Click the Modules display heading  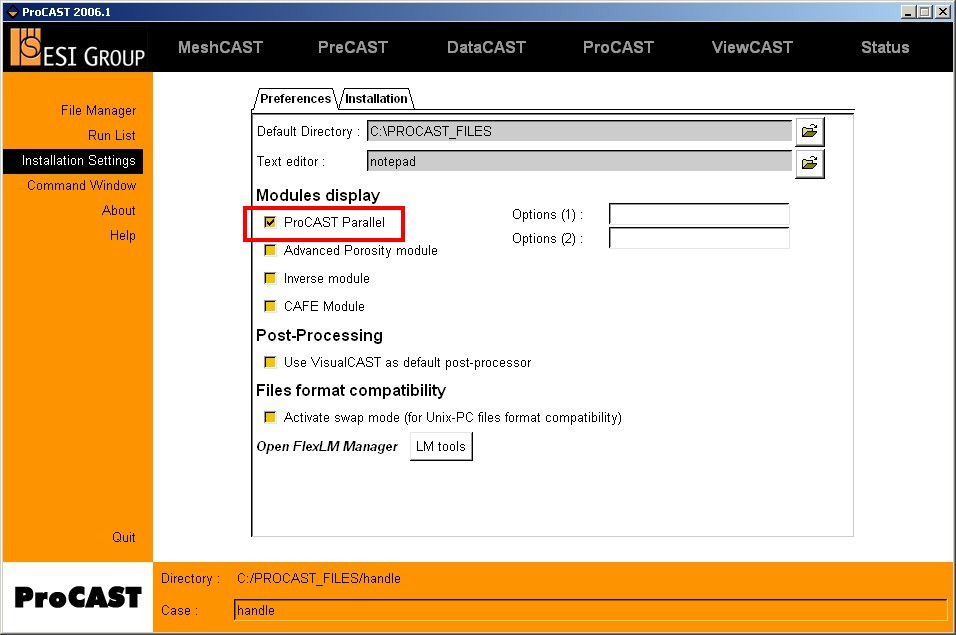(x=318, y=196)
